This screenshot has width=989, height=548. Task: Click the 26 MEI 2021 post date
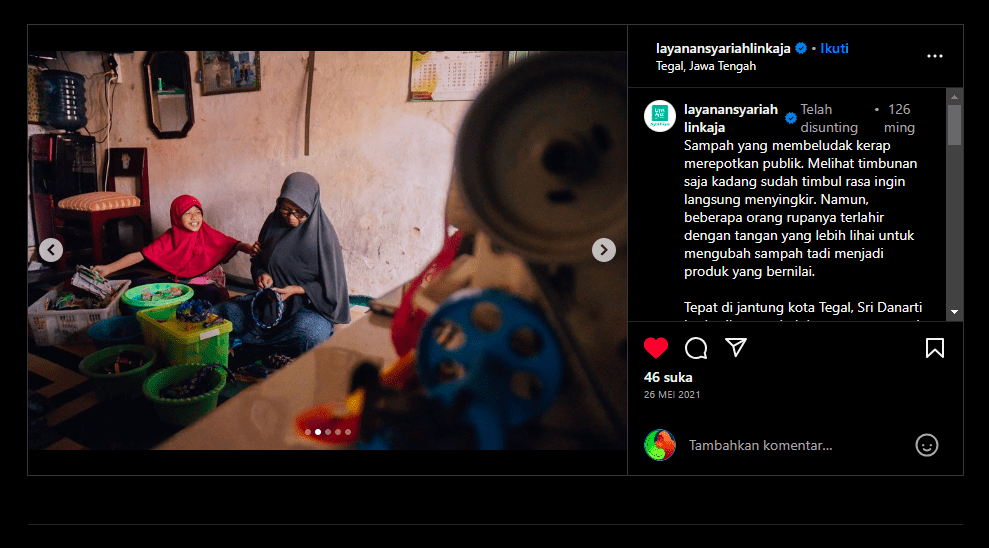(672, 394)
